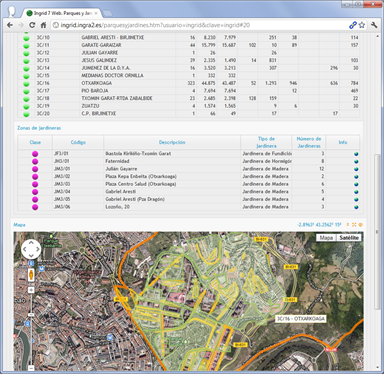This screenshot has height=374, width=384.
Task: Click the green status dot for 3C/10
Action: [x=26, y=38]
